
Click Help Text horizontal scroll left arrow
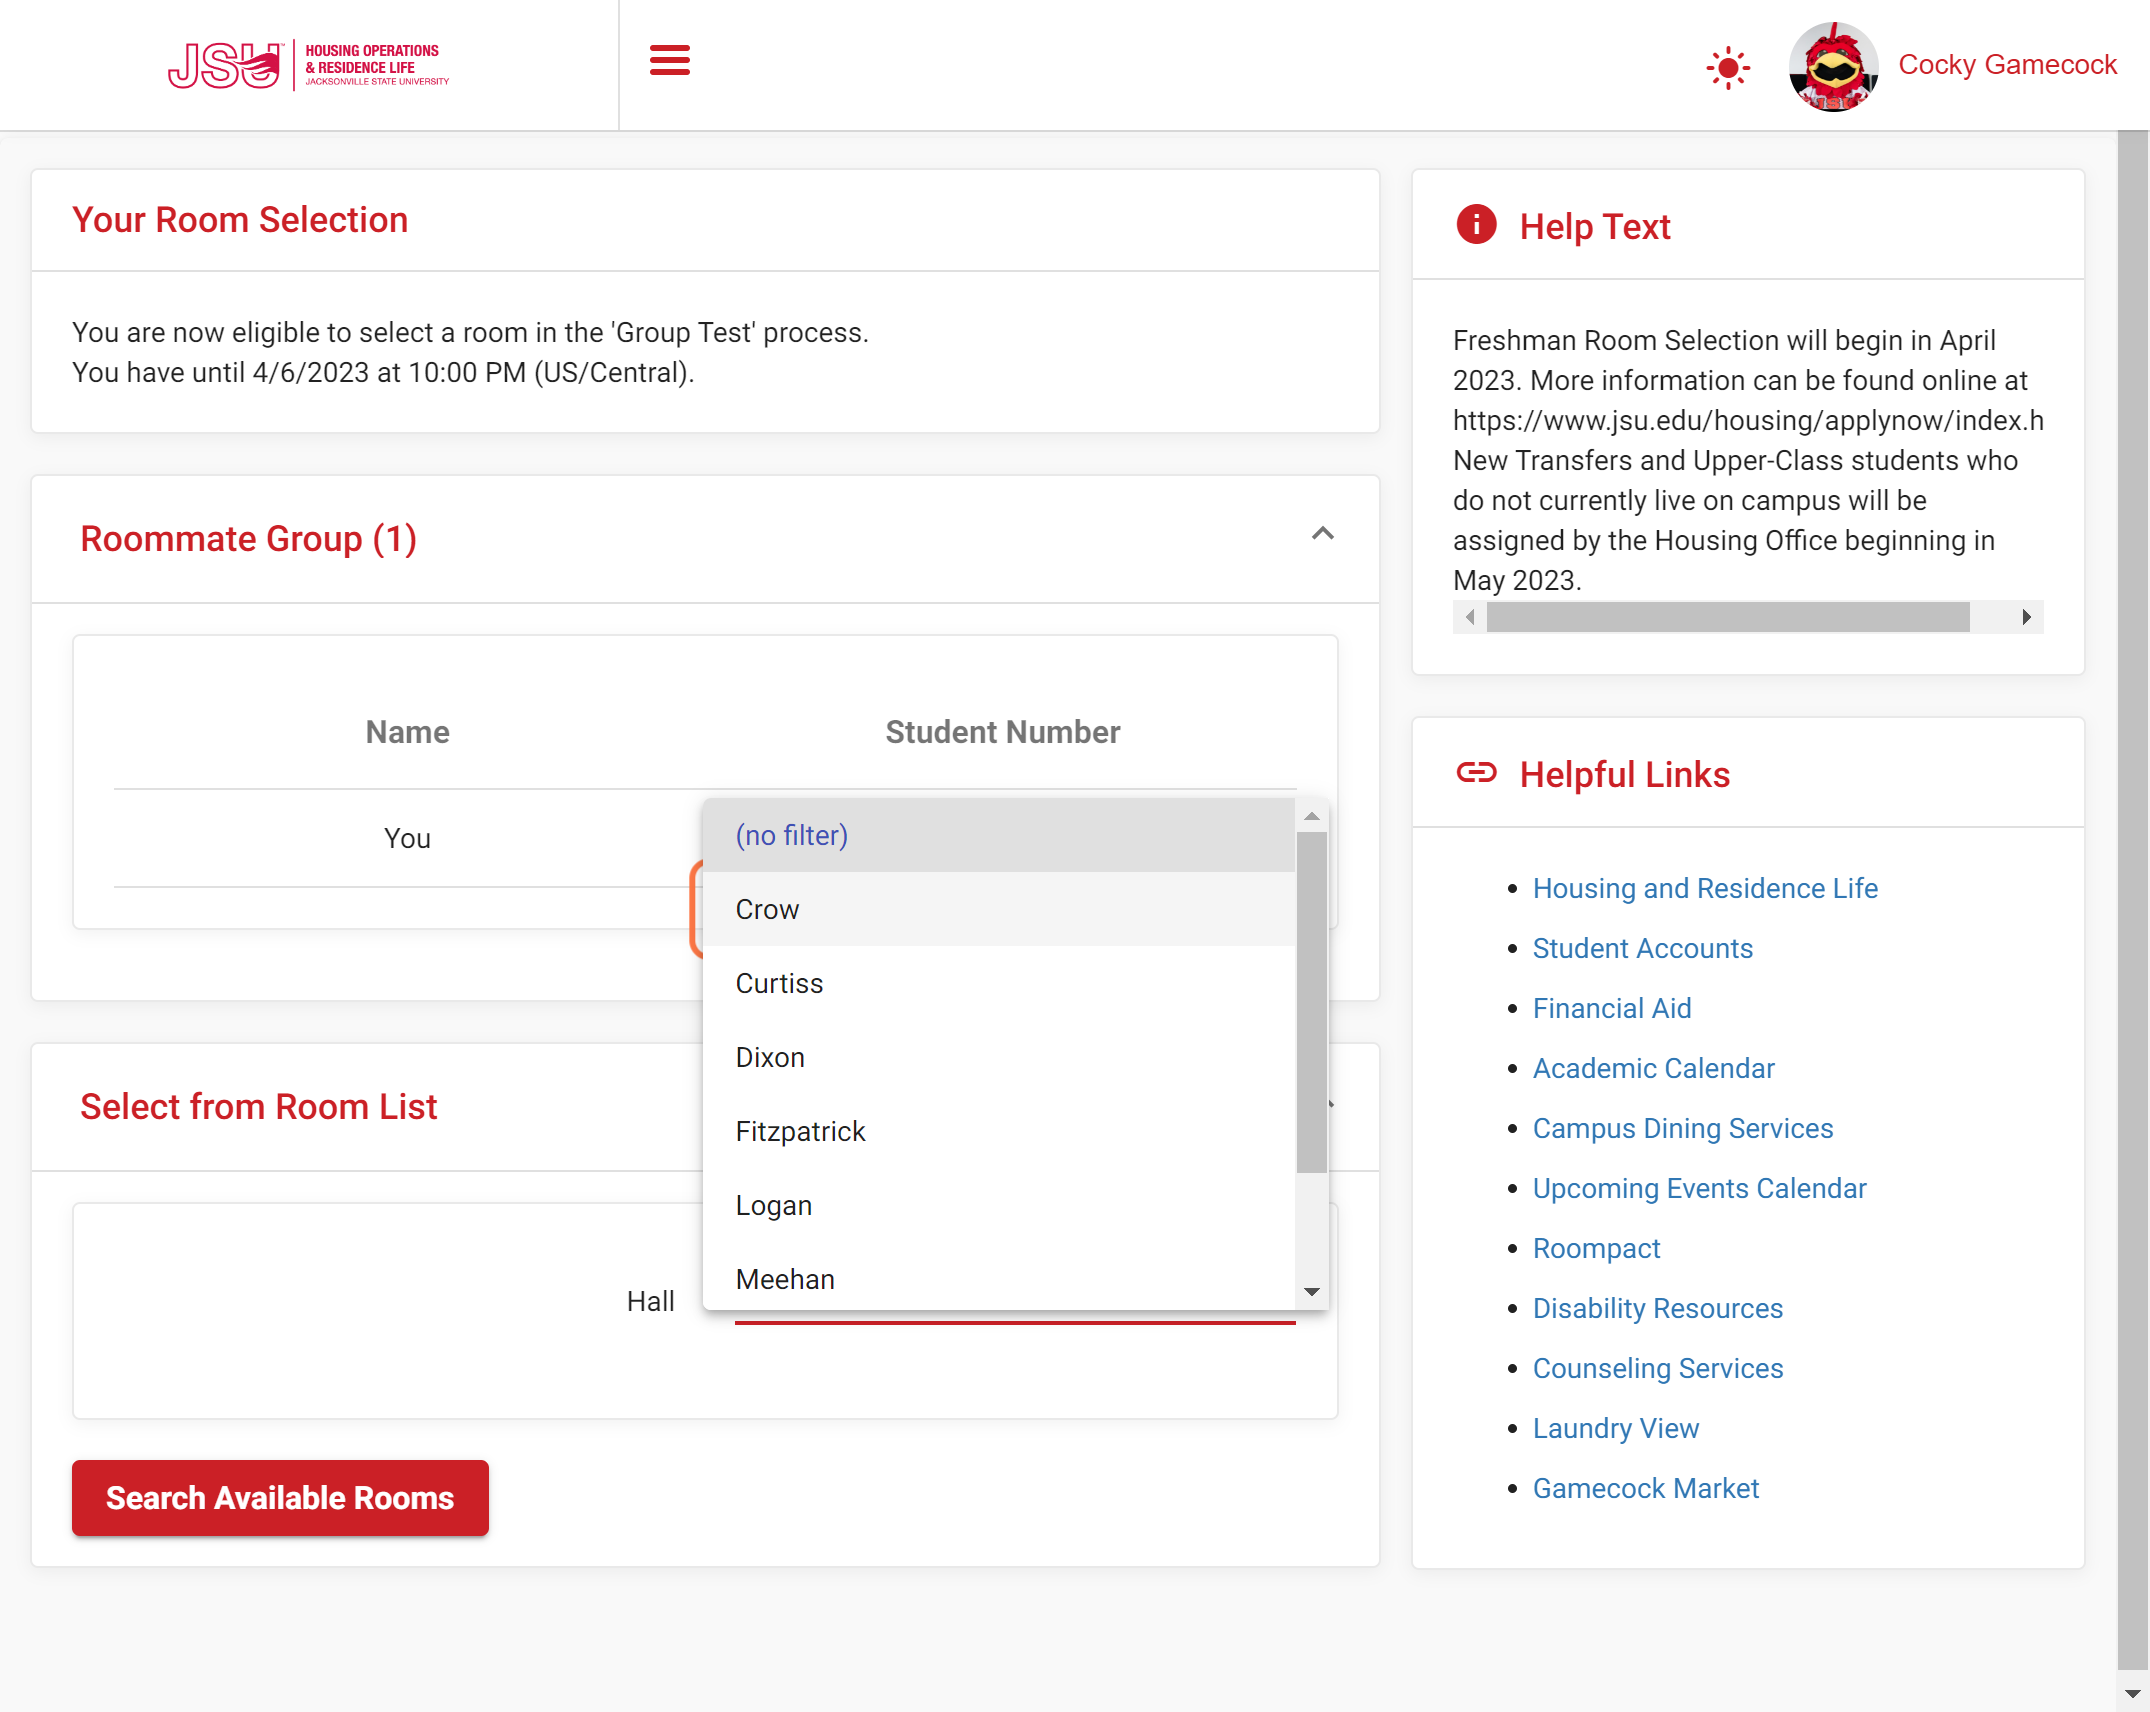click(1470, 617)
